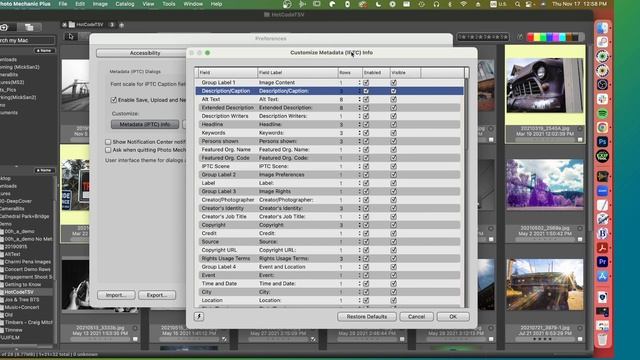Select the folder navigator tab icon
Screen dimensions: 640x360
29,27
